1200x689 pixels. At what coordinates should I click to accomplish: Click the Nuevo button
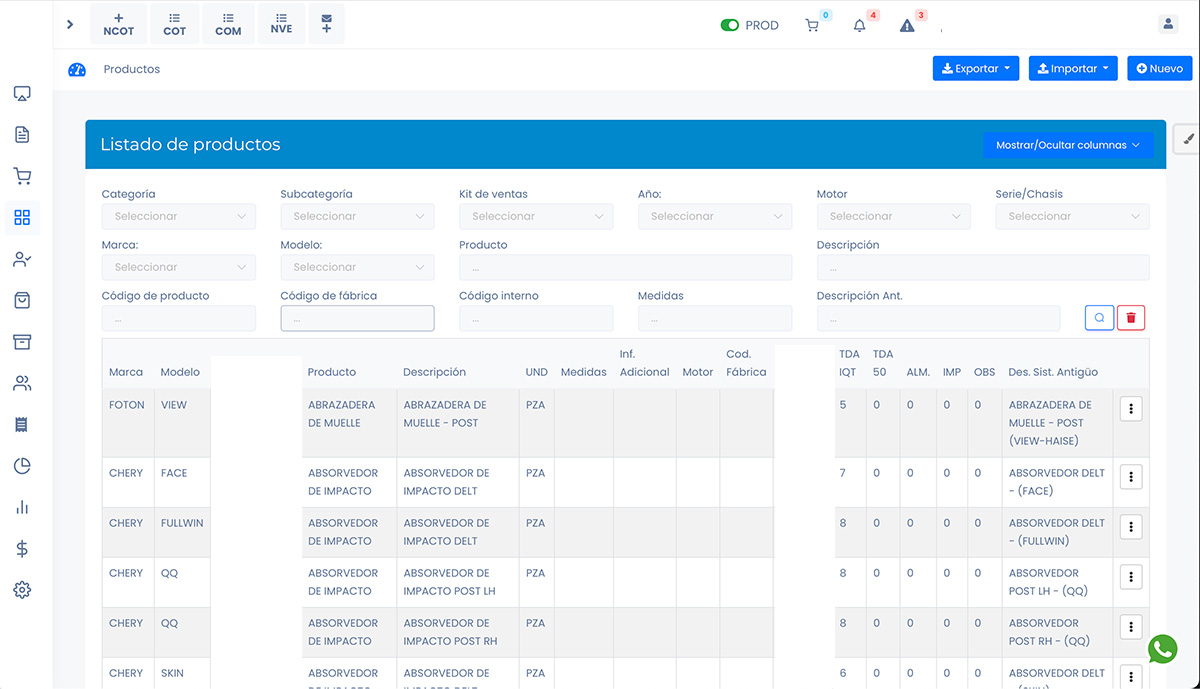pyautogui.click(x=1159, y=69)
